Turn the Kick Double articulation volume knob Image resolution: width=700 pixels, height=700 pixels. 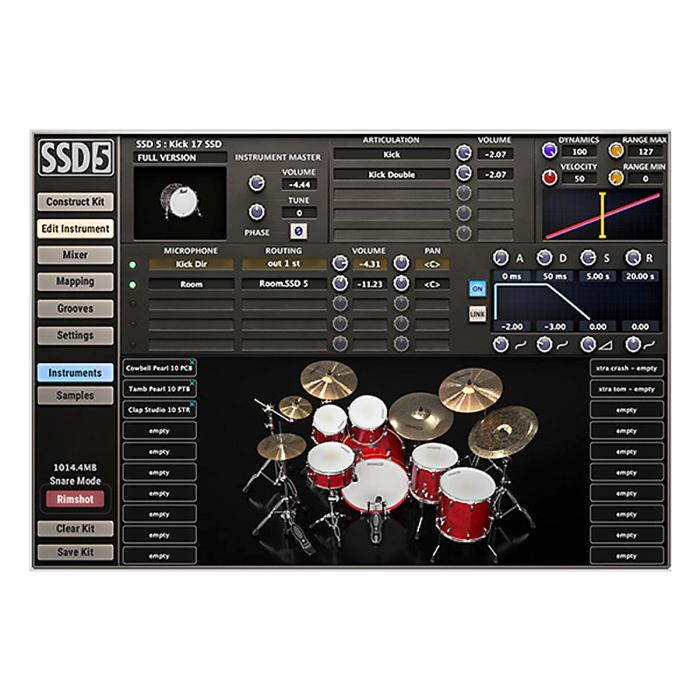click(x=463, y=173)
